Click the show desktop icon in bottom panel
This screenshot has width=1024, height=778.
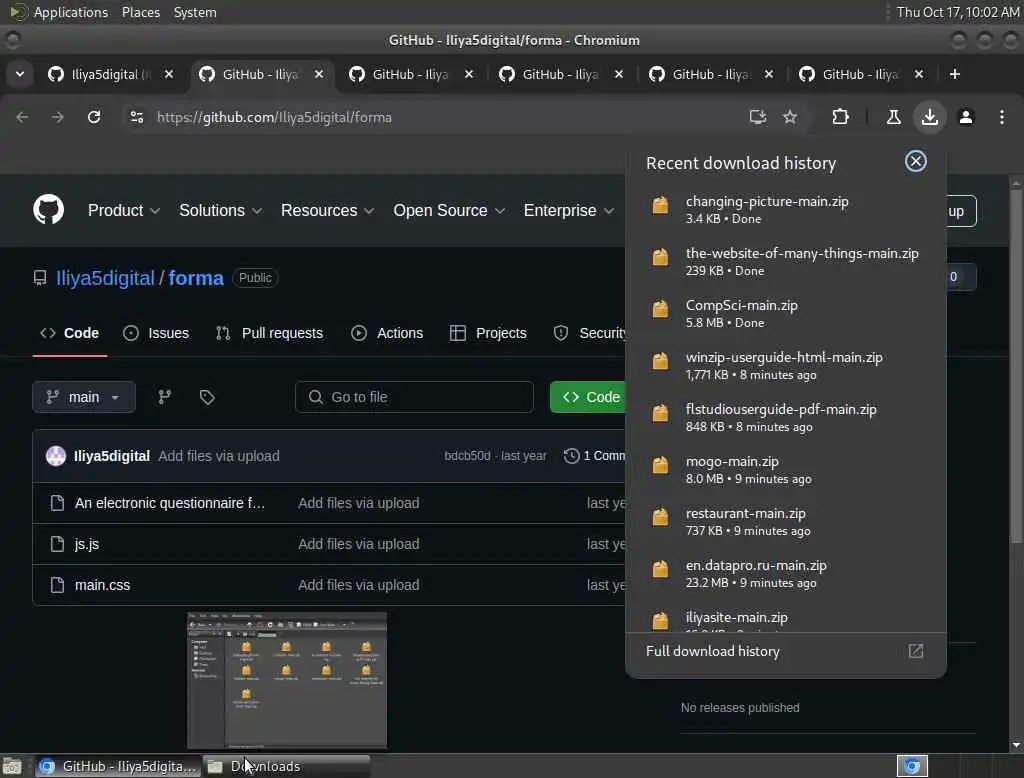click(12, 766)
